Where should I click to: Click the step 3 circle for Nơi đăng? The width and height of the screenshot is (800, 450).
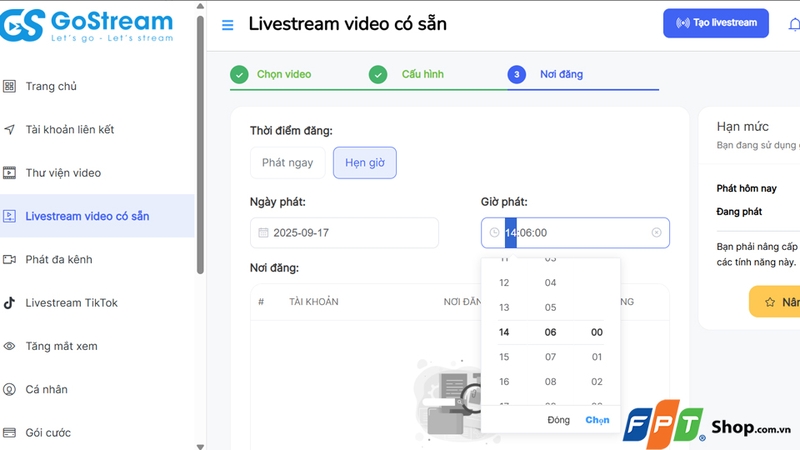tap(517, 74)
